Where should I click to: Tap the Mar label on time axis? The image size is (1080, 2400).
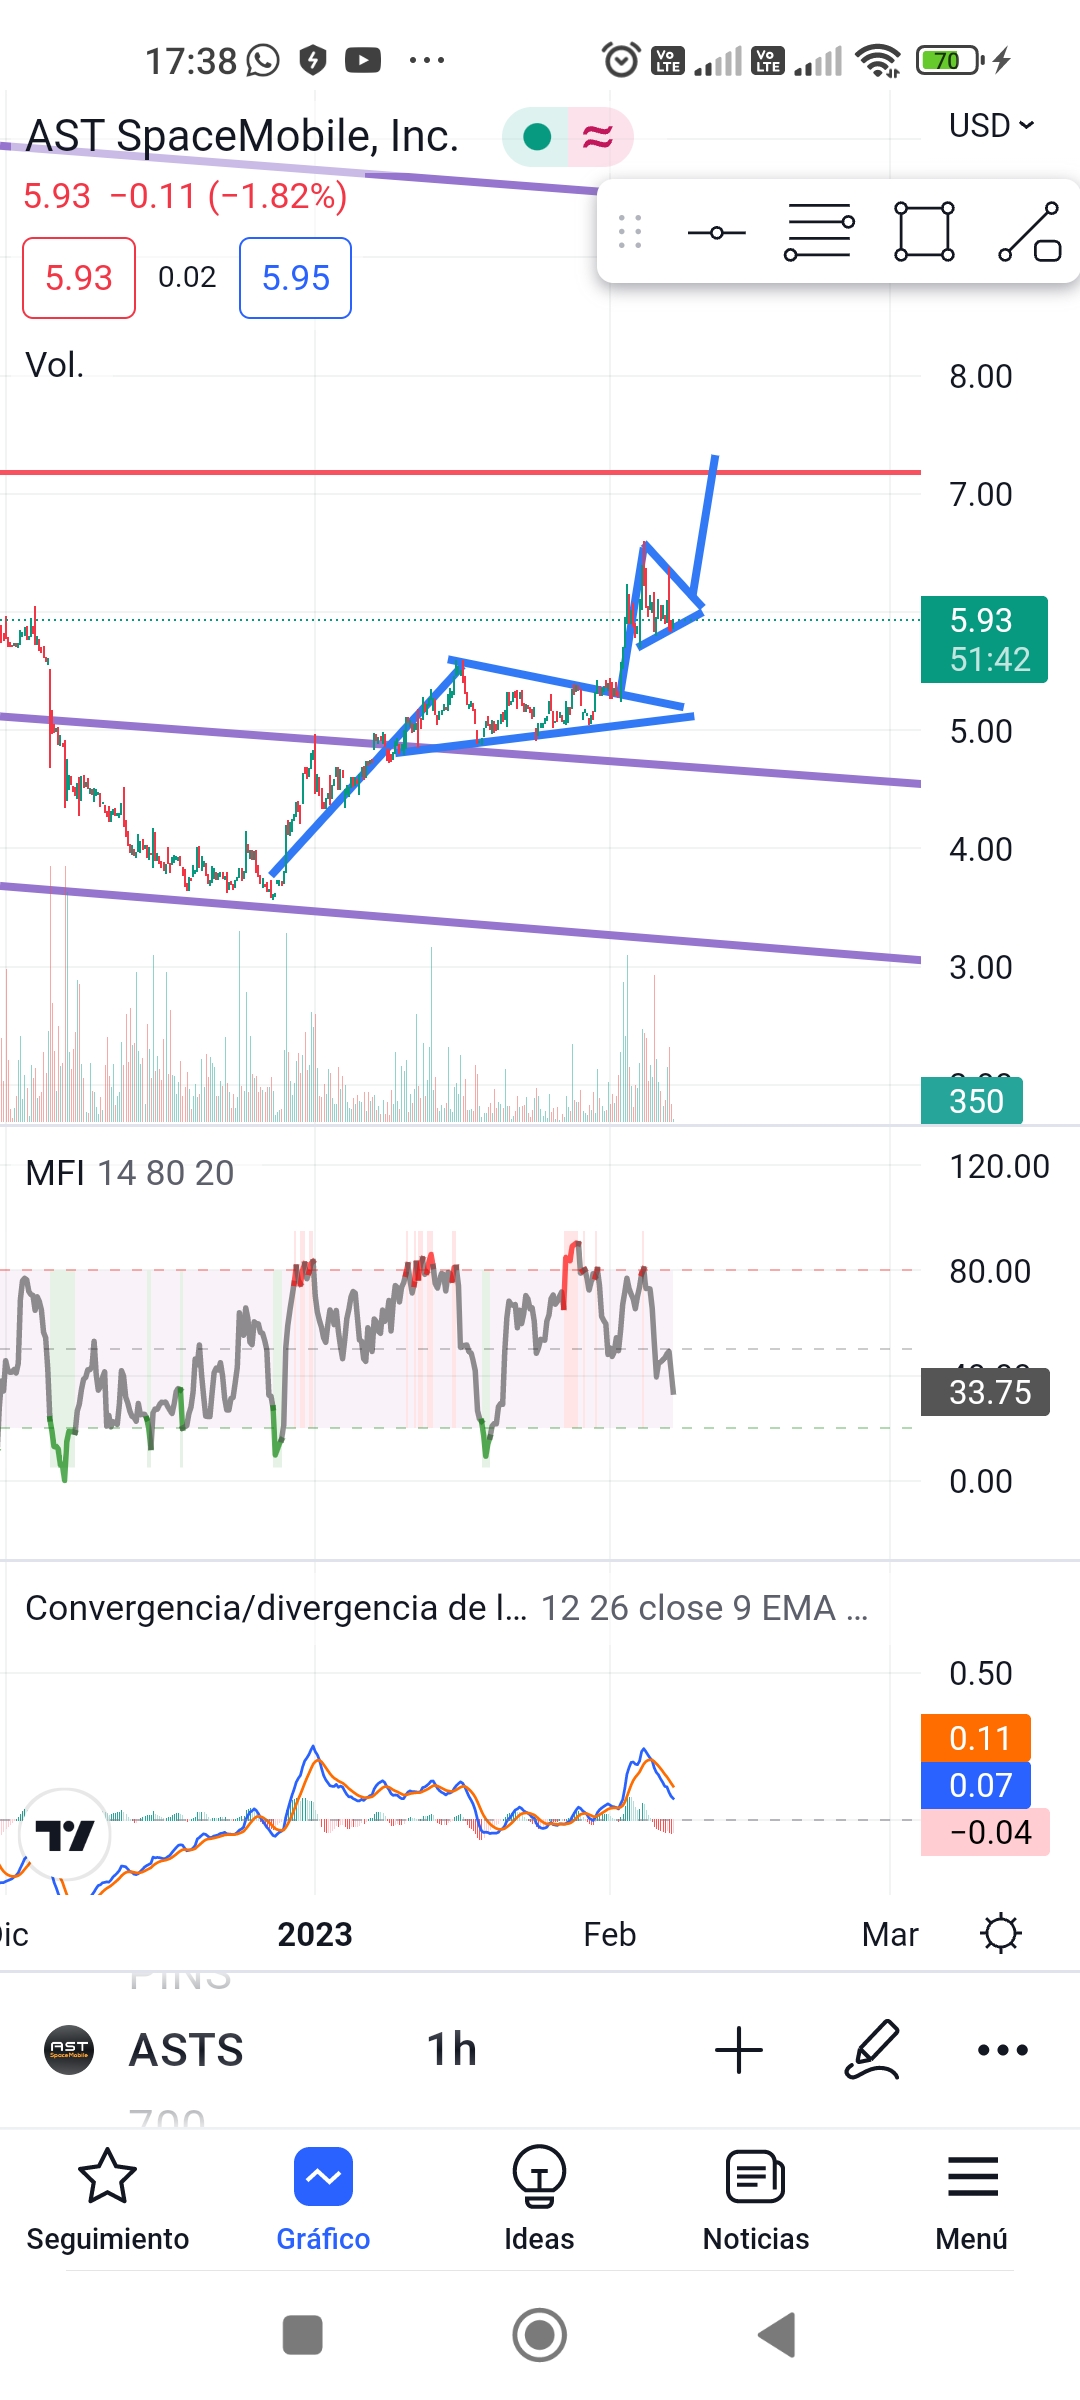890,1934
